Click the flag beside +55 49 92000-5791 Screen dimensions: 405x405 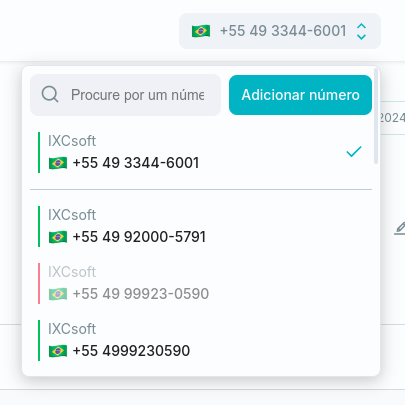coord(58,237)
